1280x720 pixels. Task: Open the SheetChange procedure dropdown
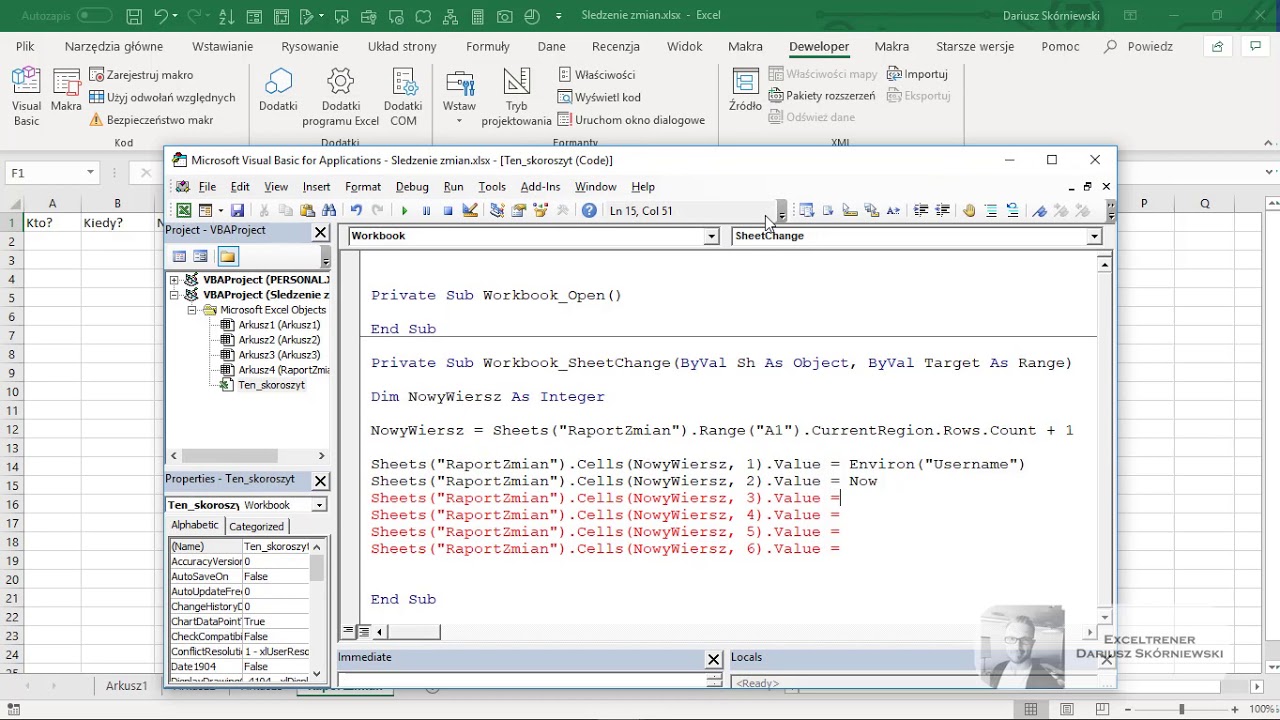[x=1094, y=236]
